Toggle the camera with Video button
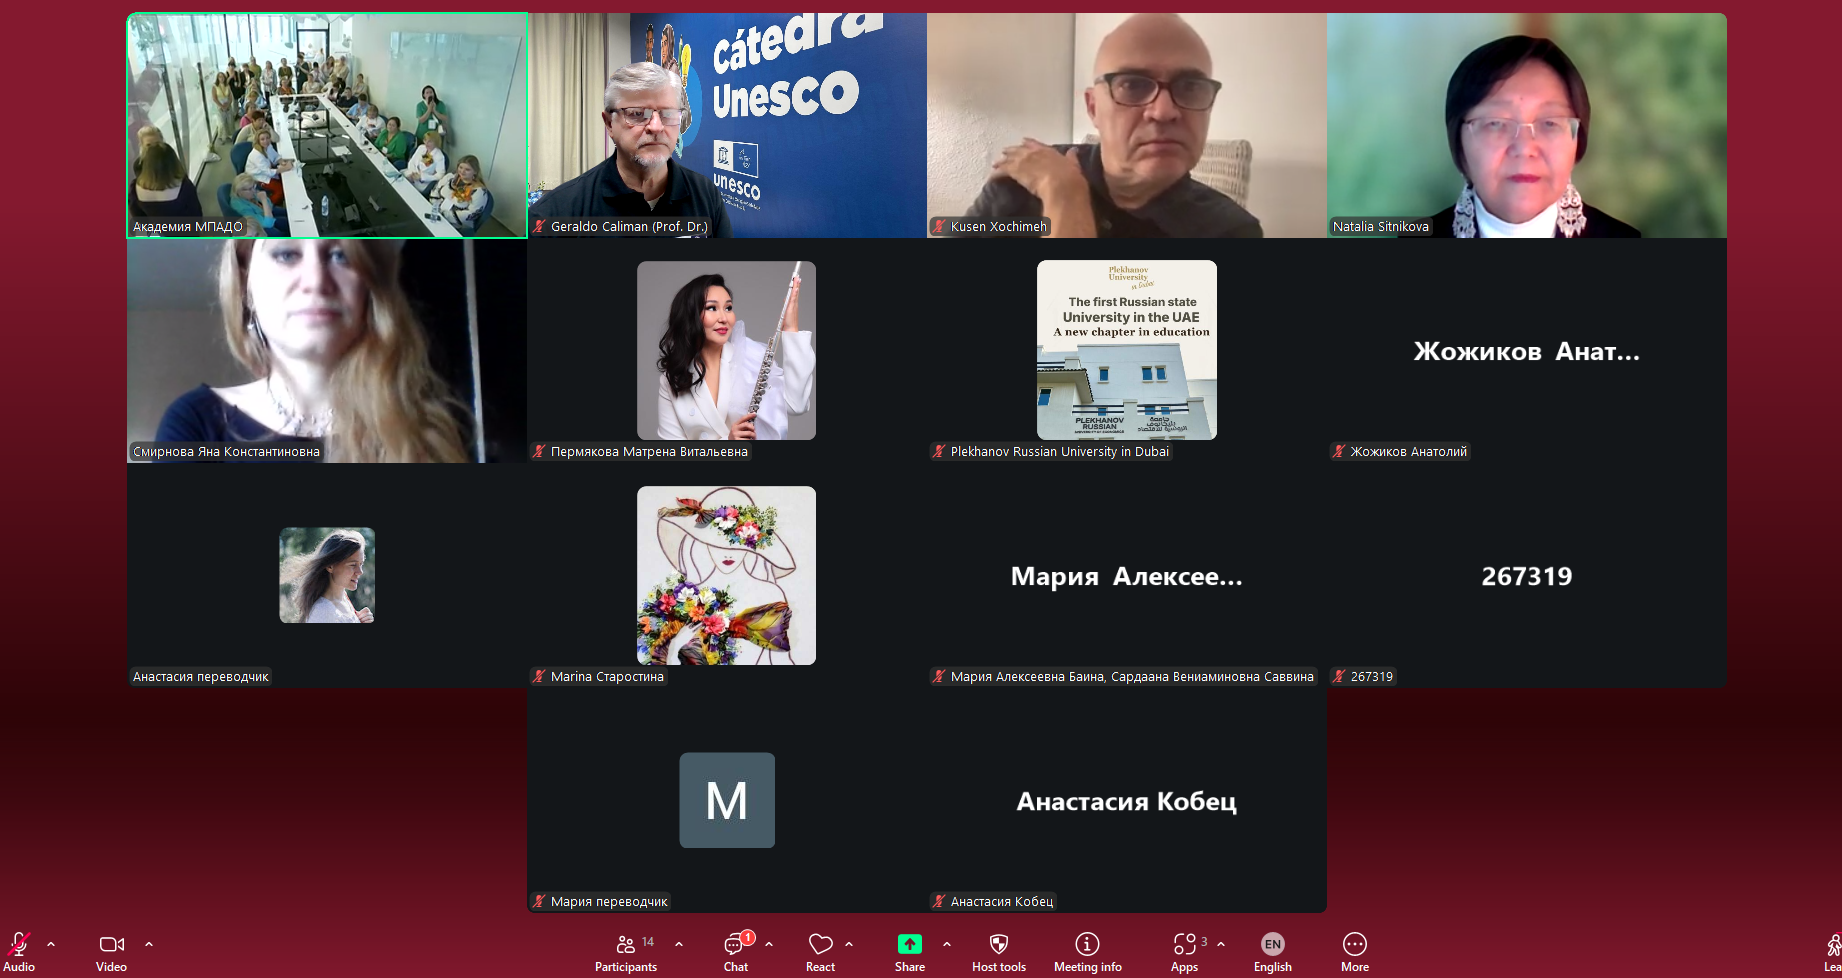Viewport: 1842px width, 978px height. [x=111, y=951]
